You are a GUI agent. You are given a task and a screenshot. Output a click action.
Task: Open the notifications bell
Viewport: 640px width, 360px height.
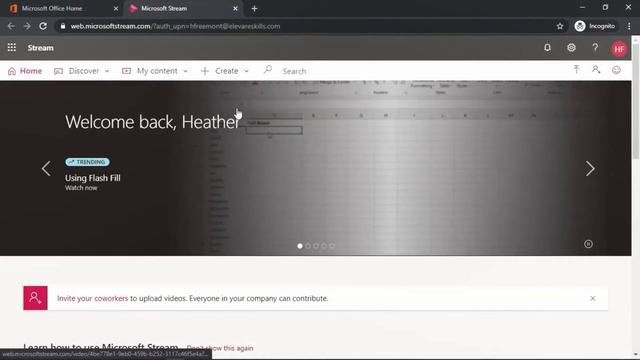tap(547, 48)
